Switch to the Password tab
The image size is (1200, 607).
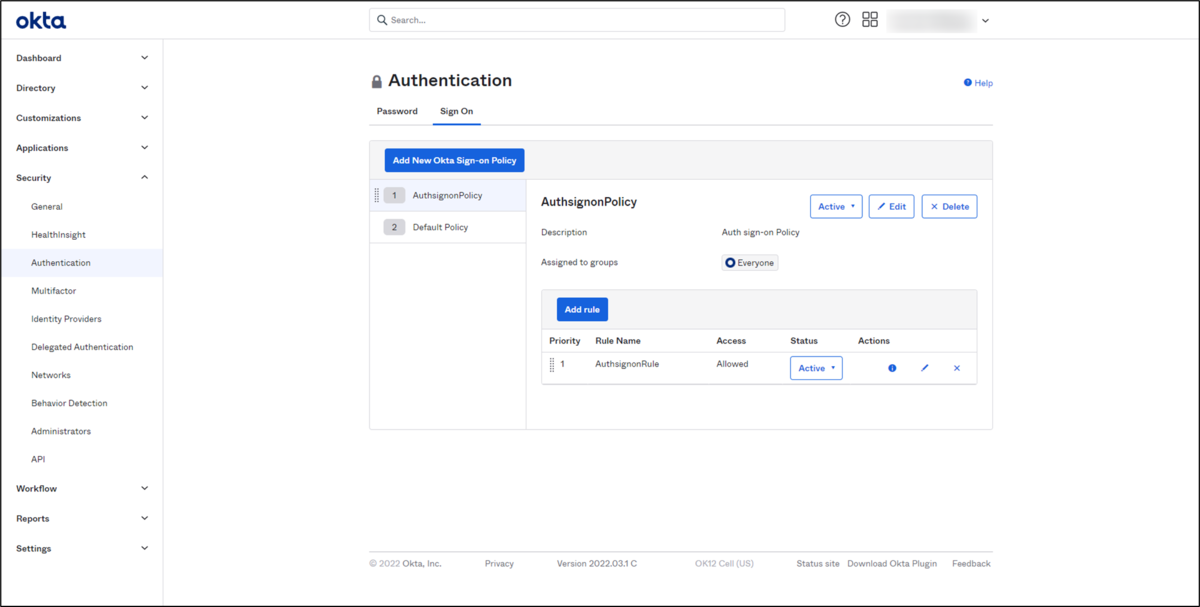pyautogui.click(x=397, y=111)
